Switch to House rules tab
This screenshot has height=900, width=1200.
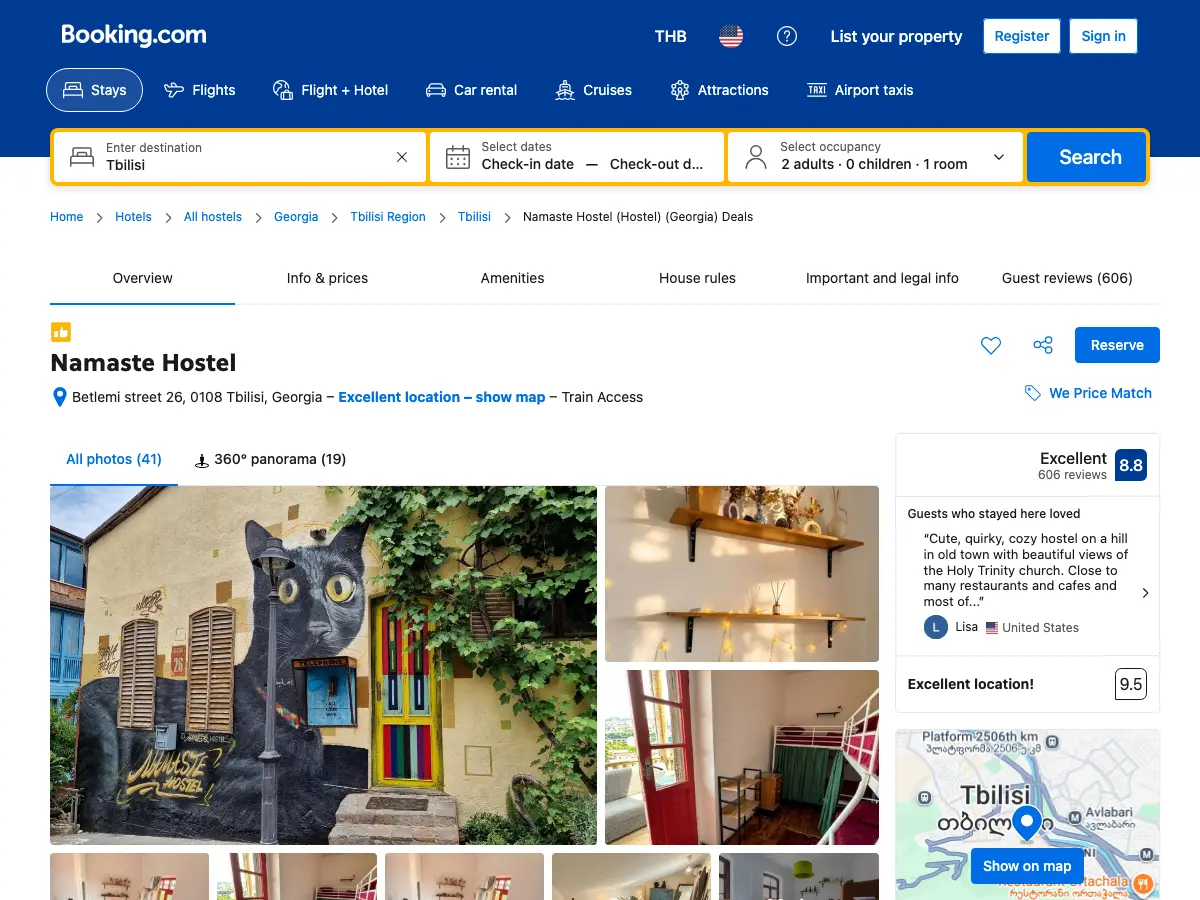pyautogui.click(x=697, y=279)
